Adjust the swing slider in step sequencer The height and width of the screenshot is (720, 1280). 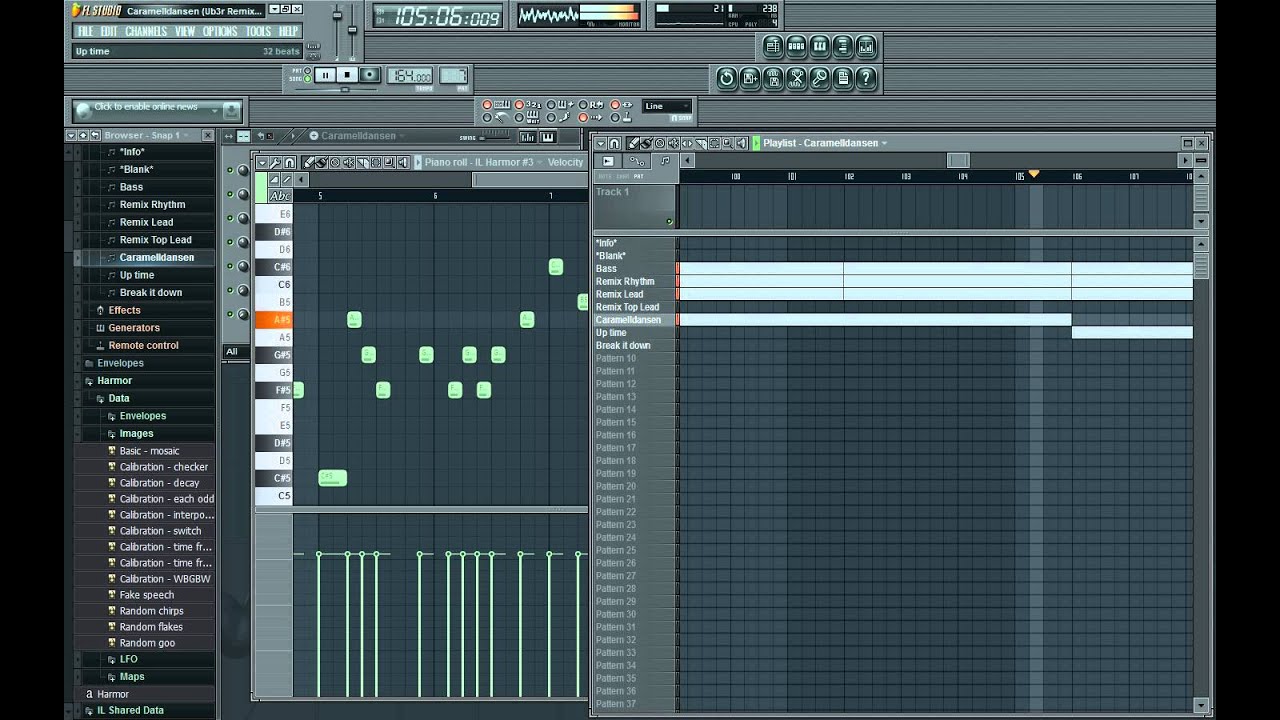click(481, 138)
